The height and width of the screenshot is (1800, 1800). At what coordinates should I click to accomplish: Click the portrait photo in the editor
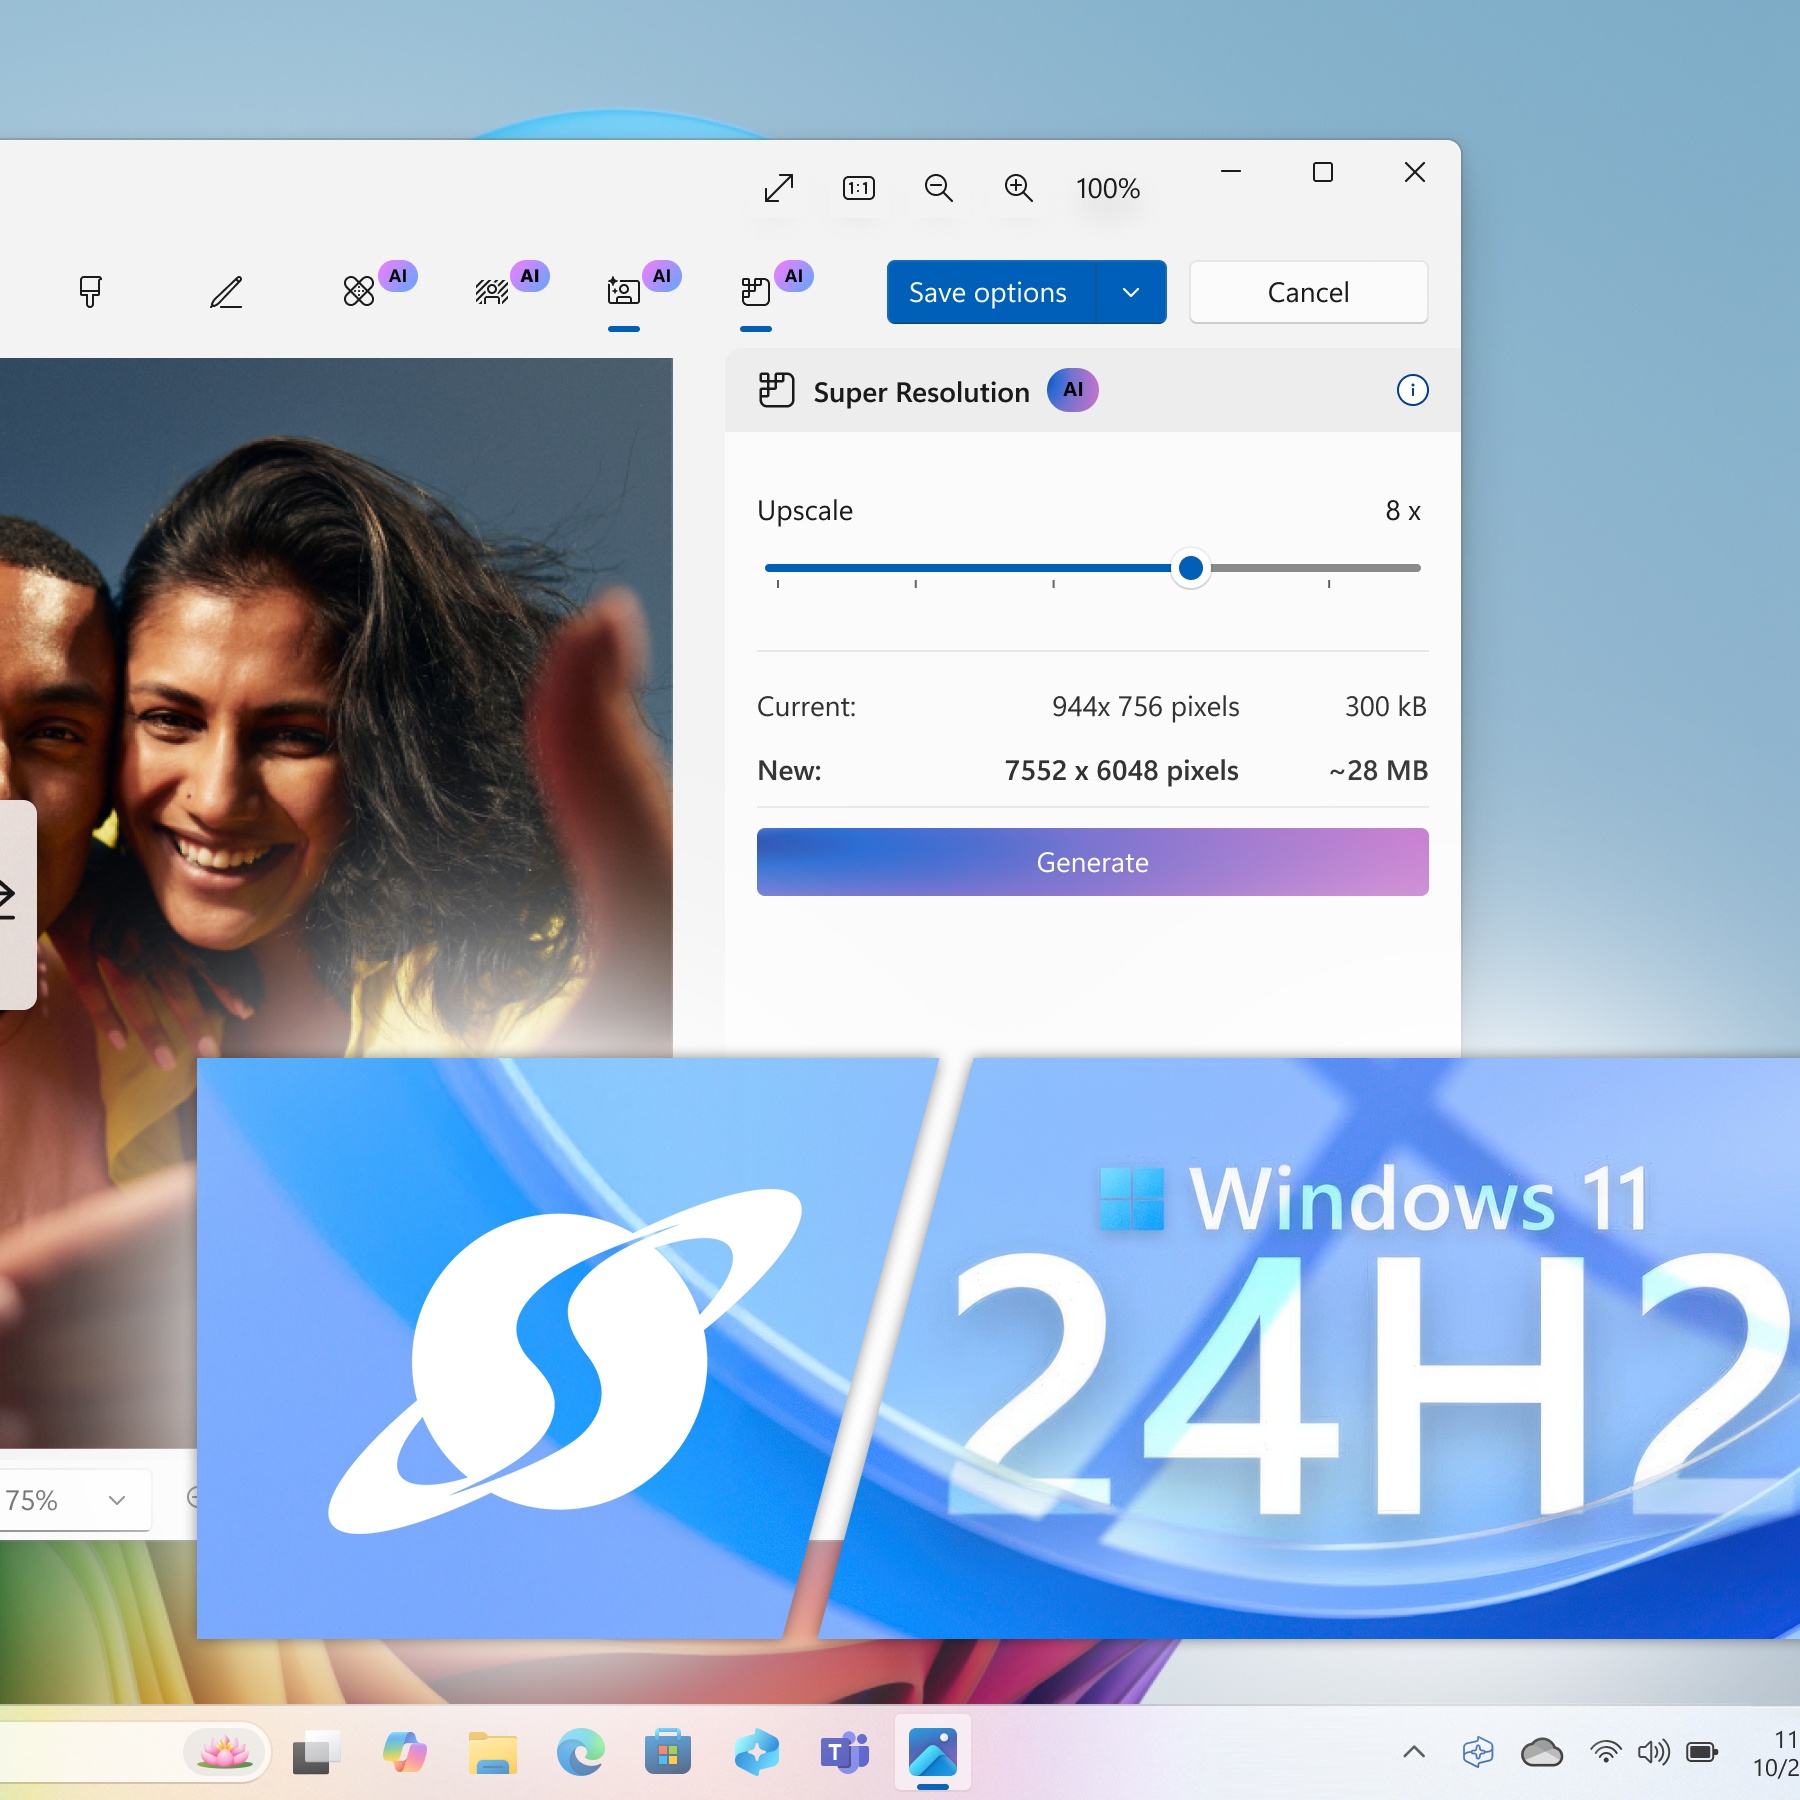[336, 707]
